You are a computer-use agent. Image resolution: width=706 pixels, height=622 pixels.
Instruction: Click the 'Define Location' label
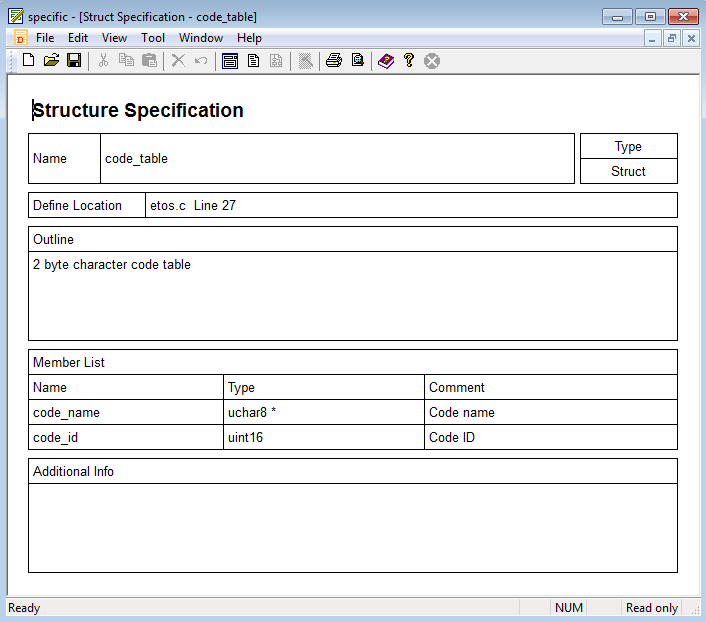[87, 205]
